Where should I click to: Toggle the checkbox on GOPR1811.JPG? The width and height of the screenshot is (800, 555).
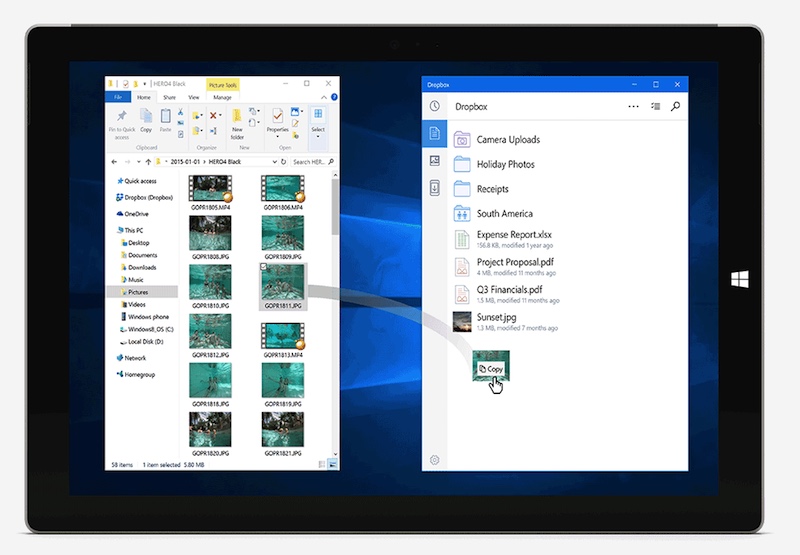tap(263, 266)
